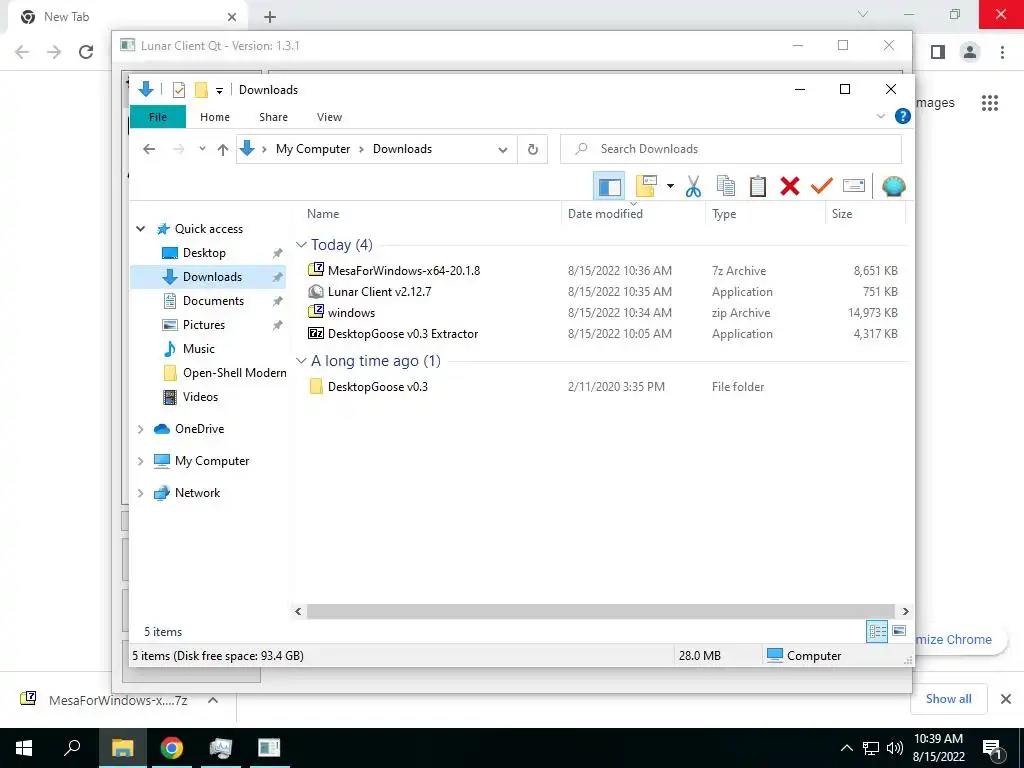Click the Cut scissors toolbar icon

tap(694, 187)
